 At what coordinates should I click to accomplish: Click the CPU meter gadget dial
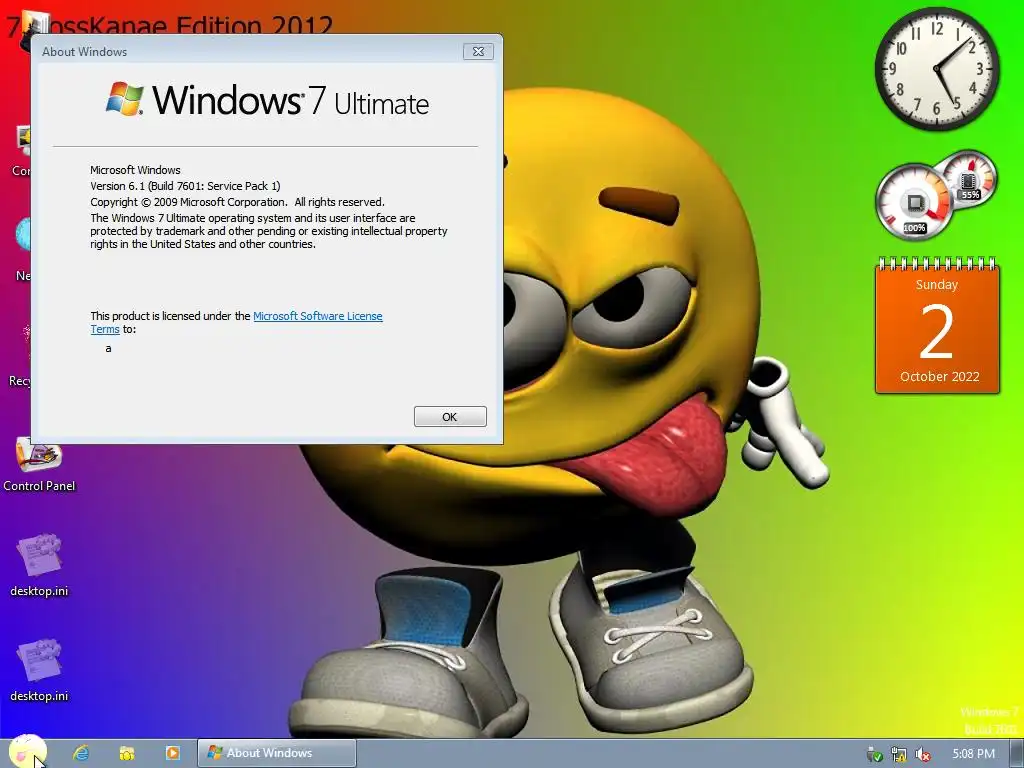point(914,202)
